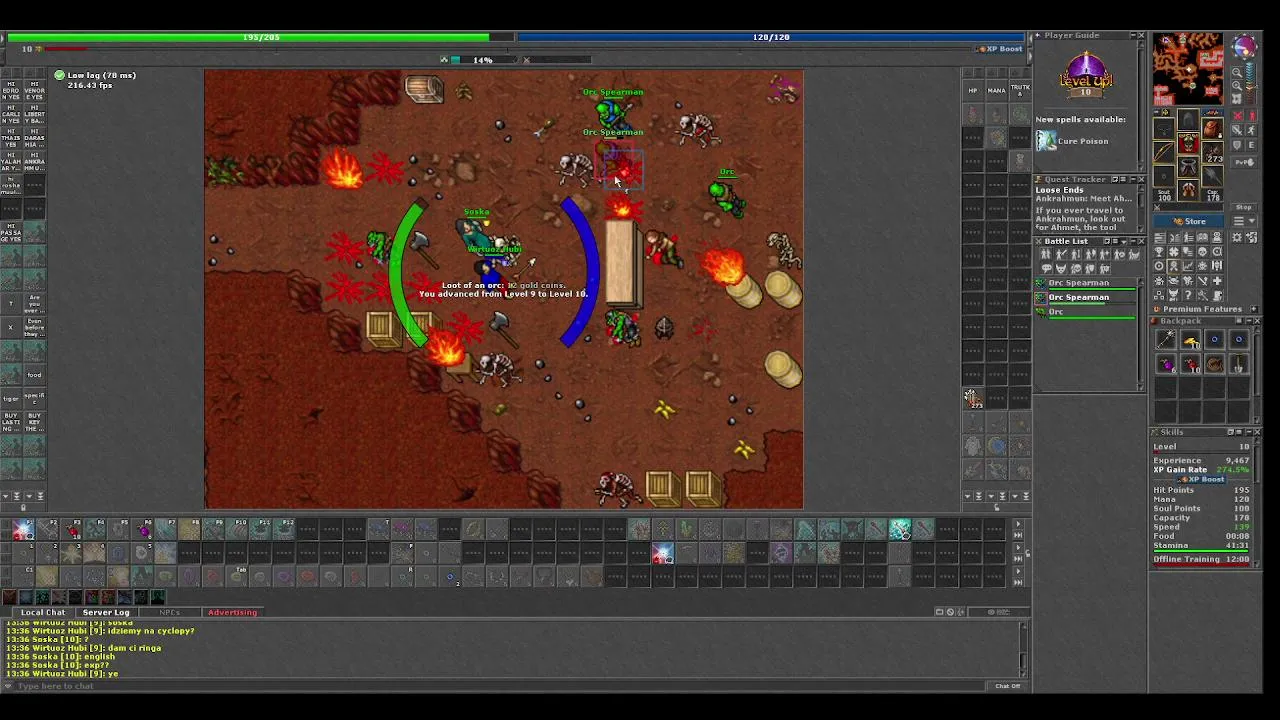
Task: Click the blue mana bar 120/120
Action: 771,37
